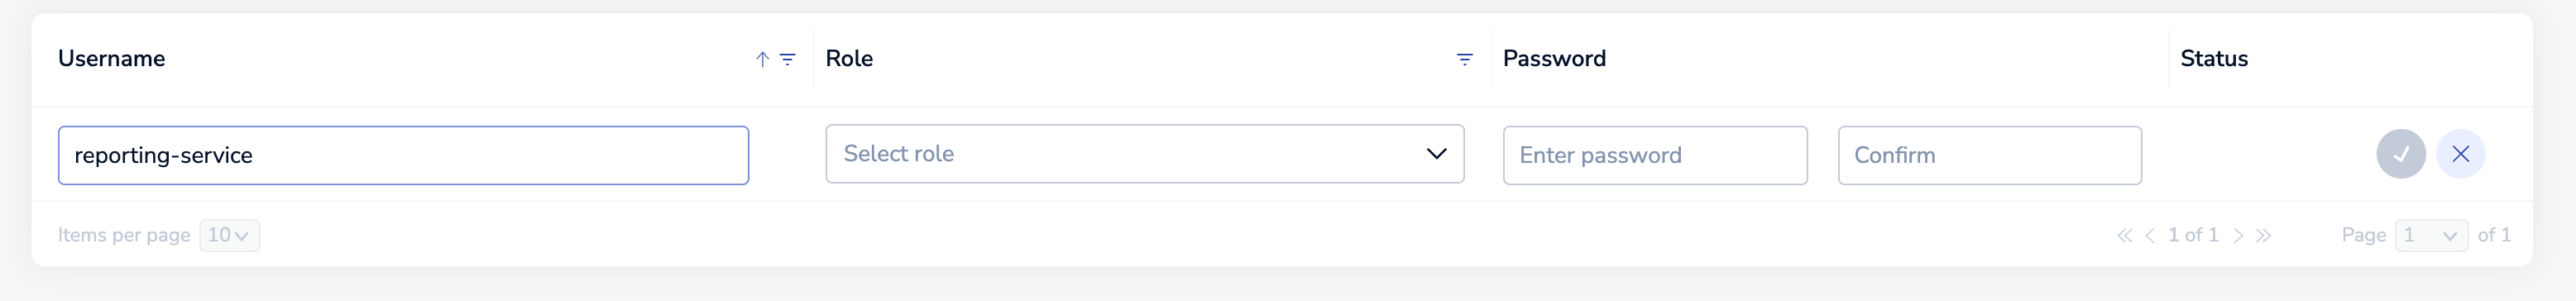Click the Select role dropdown arrow
Viewport: 2576px width, 301px height.
[1437, 154]
